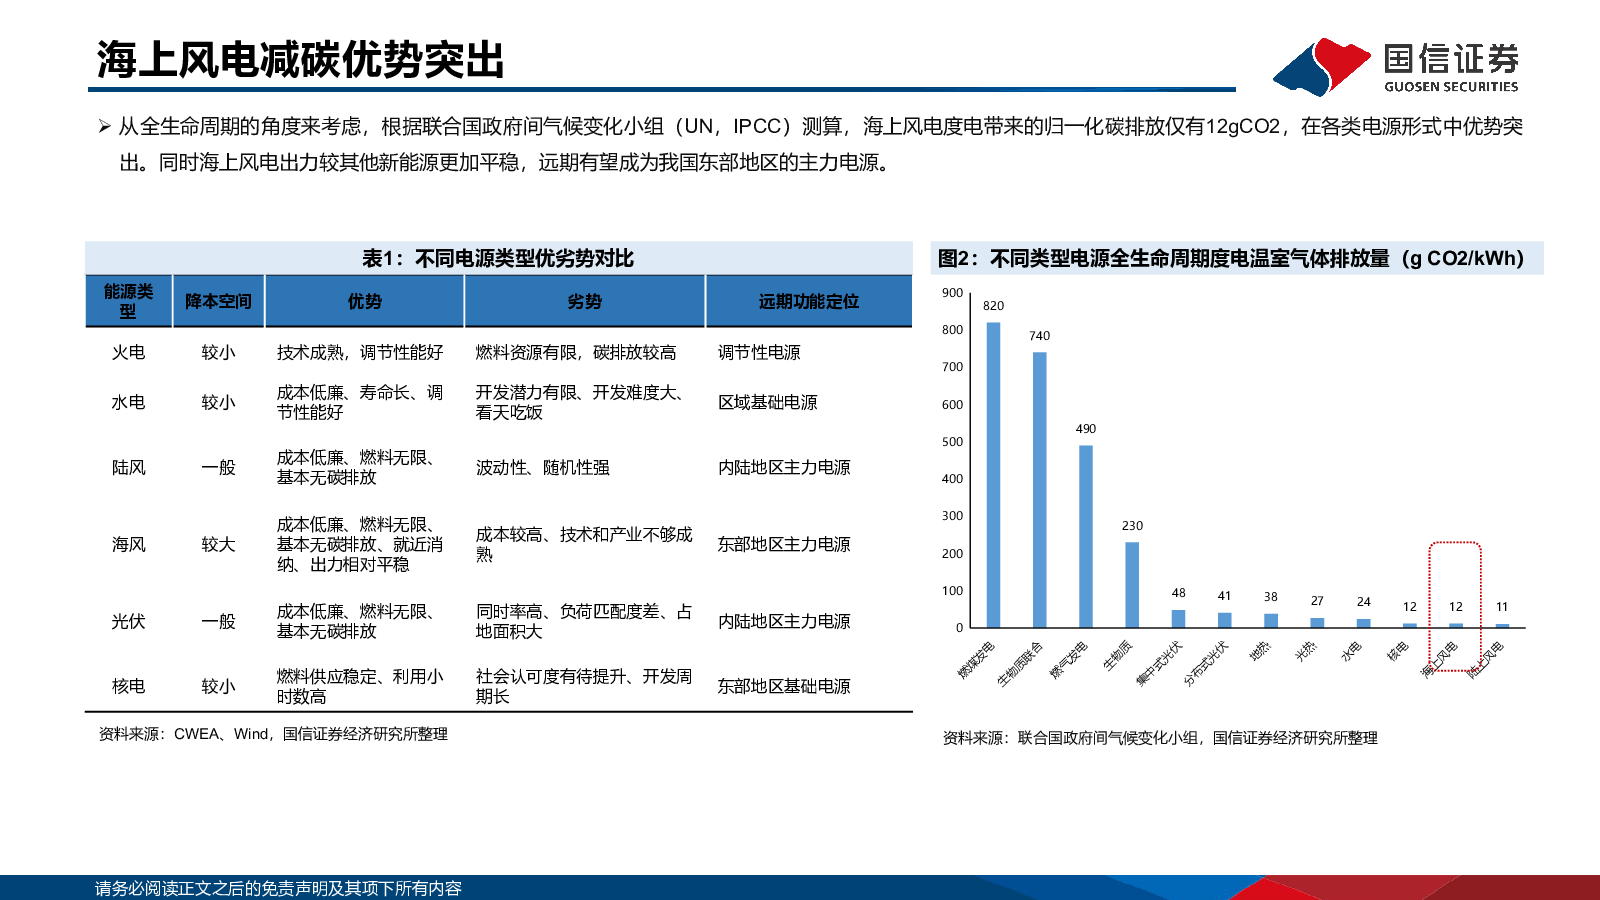
Task: Click the 820 bar for 燃煤发电
Action: tap(993, 475)
